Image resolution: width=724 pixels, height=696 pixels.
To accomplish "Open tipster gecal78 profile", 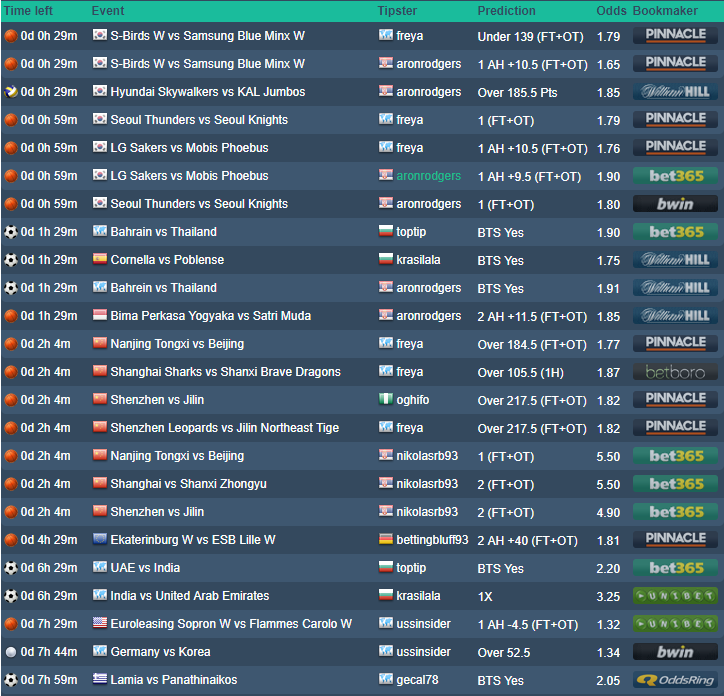I will (417, 680).
